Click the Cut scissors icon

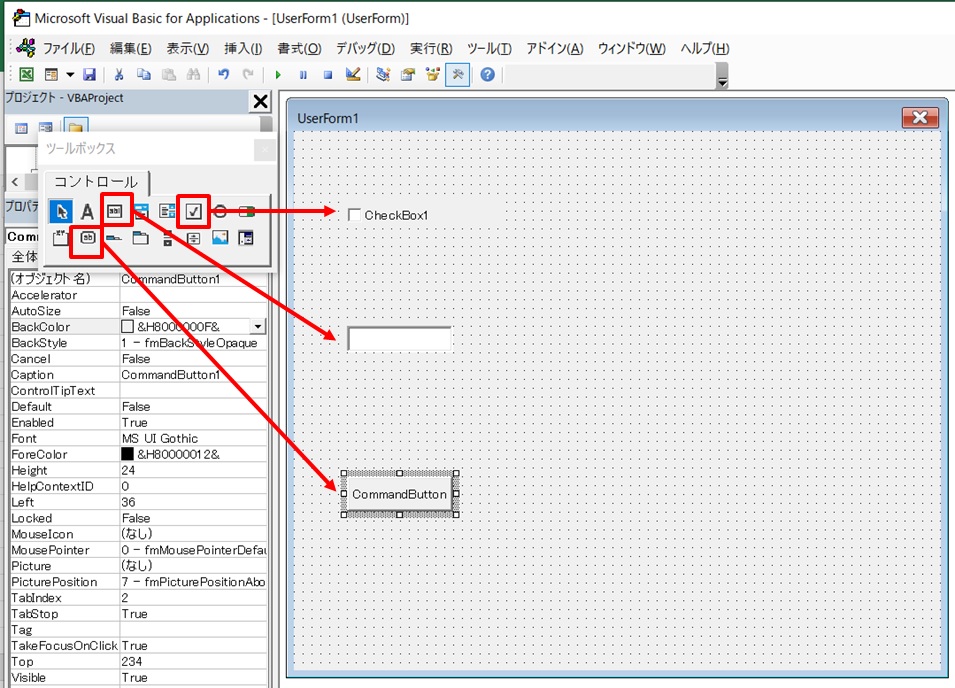click(119, 74)
